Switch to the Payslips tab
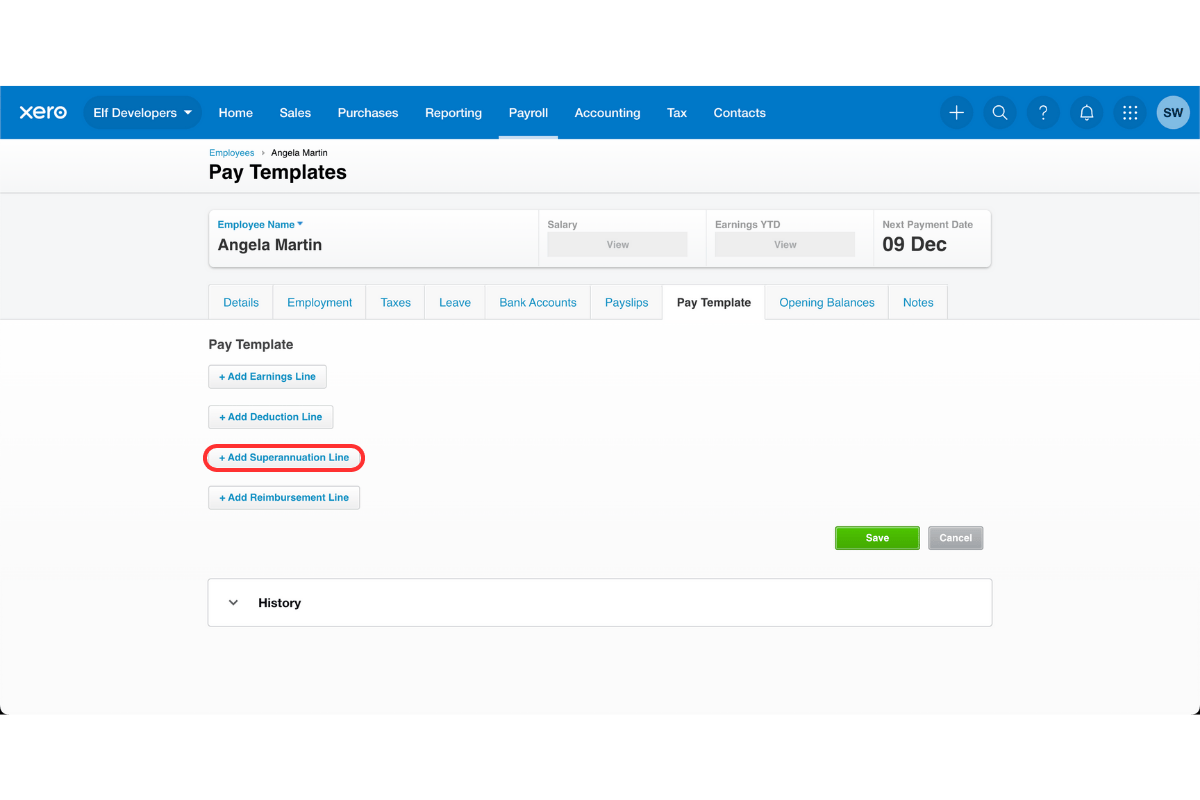Screen dimensions: 1200x800 tap(626, 302)
